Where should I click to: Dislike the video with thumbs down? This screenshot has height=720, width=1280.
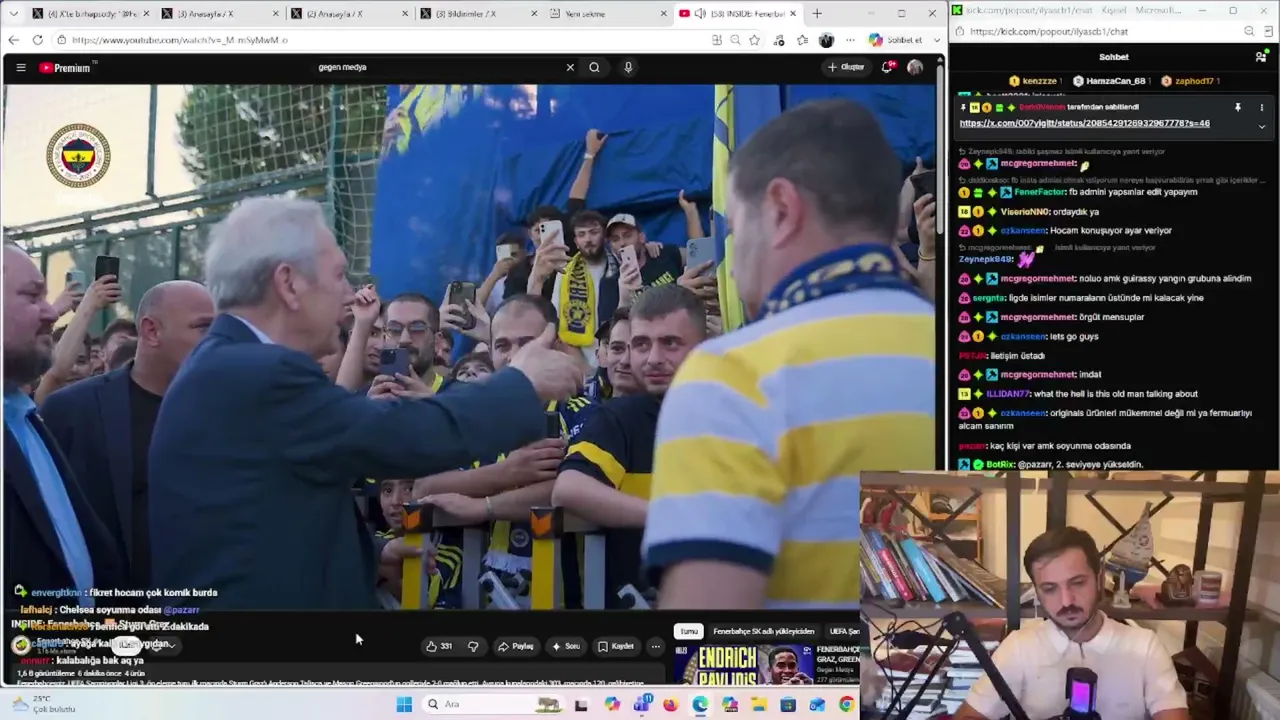(x=473, y=646)
